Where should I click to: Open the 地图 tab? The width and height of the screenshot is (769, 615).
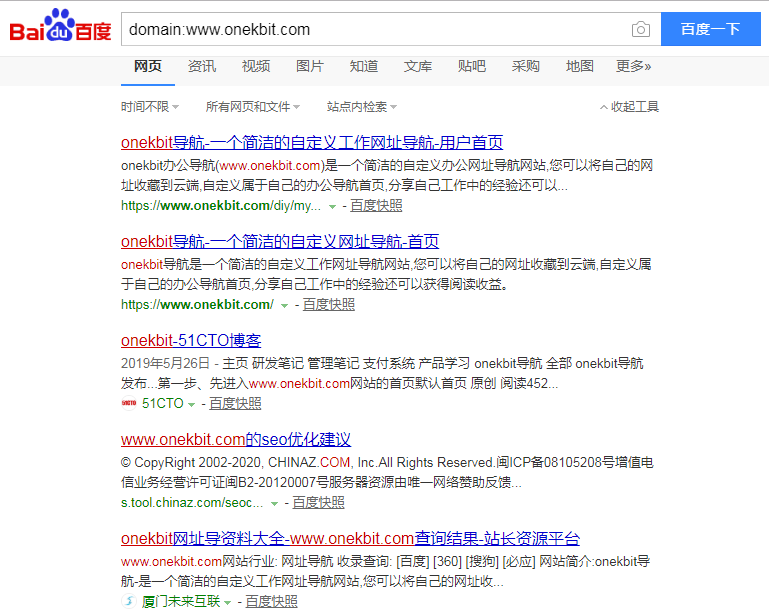click(x=579, y=66)
